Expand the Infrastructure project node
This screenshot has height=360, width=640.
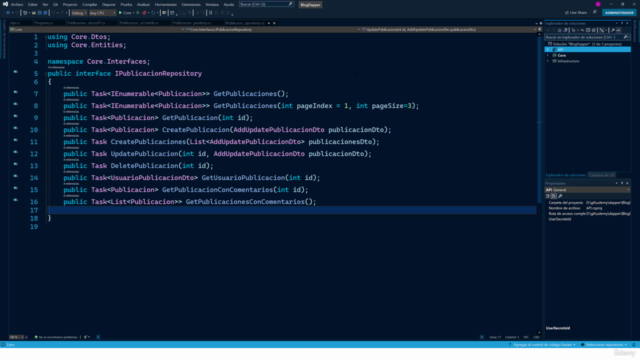548,61
